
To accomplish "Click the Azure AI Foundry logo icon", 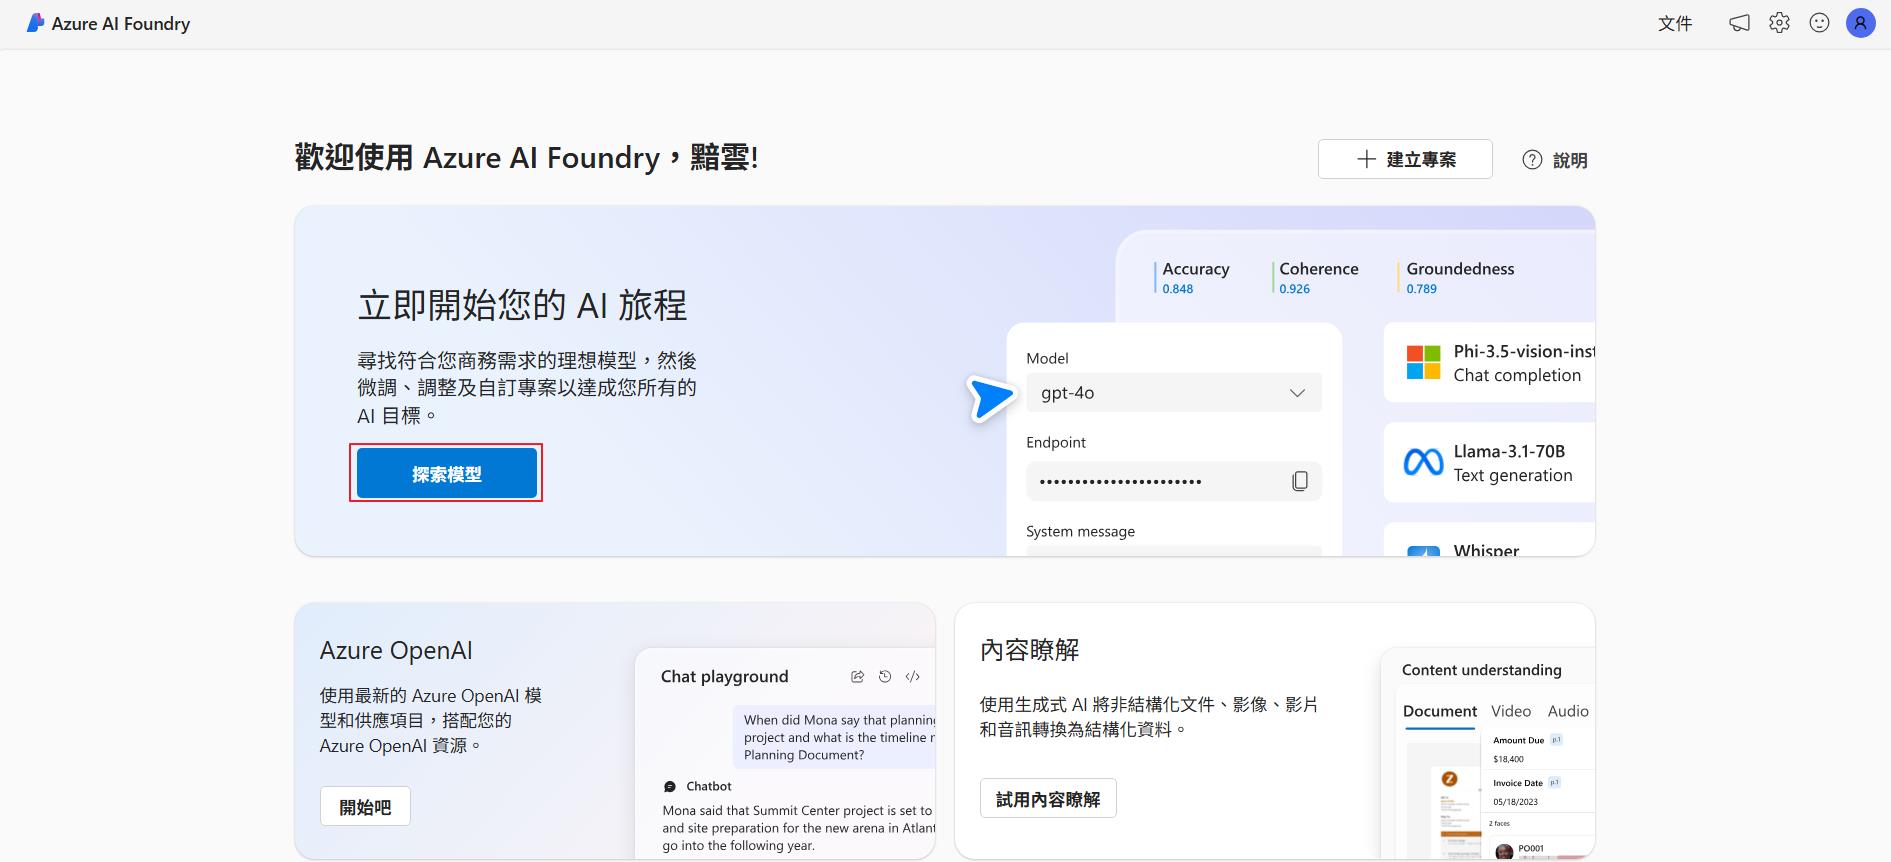I will point(35,23).
